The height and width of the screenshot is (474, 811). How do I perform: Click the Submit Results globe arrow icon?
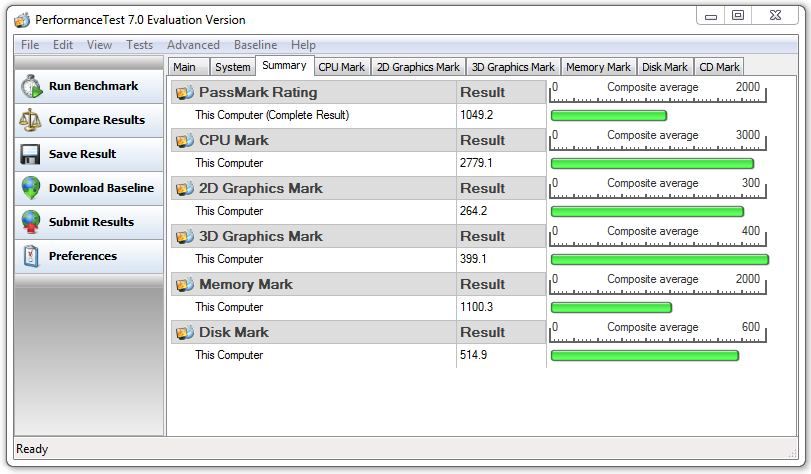31,222
